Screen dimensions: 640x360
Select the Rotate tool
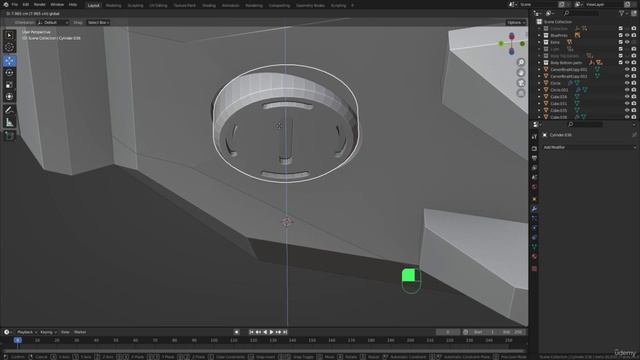9,73
